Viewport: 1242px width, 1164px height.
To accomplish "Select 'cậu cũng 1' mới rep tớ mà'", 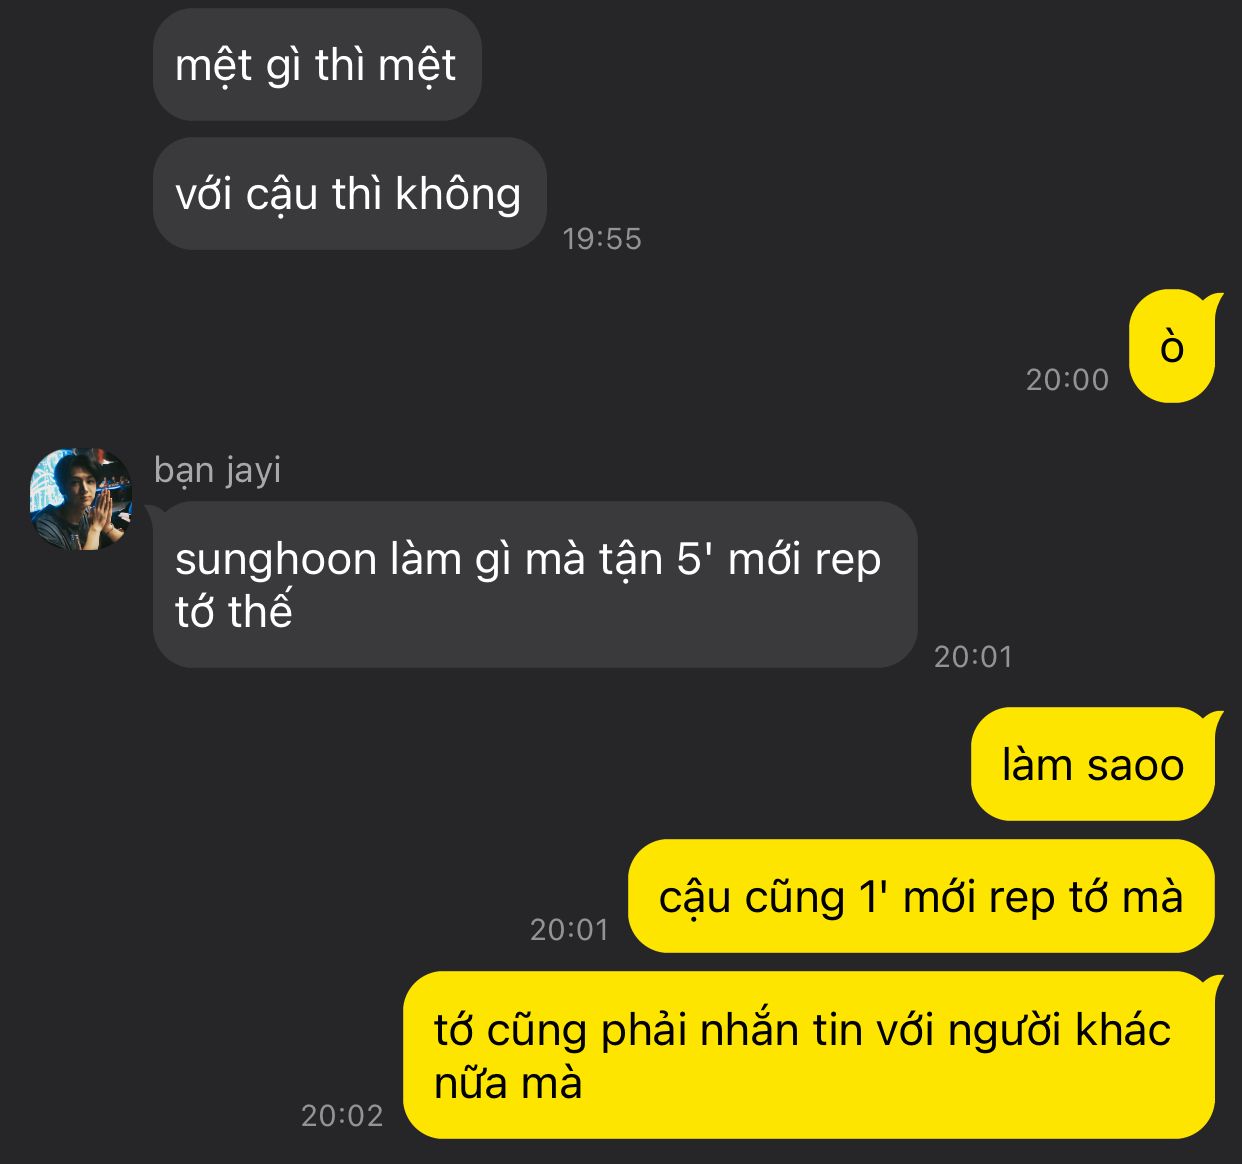I will (x=921, y=897).
